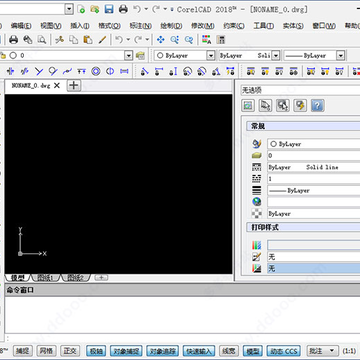This screenshot has width=360, height=360.
Task: Toggle the 捕捉 snap button in the status bar
Action: pos(23,351)
